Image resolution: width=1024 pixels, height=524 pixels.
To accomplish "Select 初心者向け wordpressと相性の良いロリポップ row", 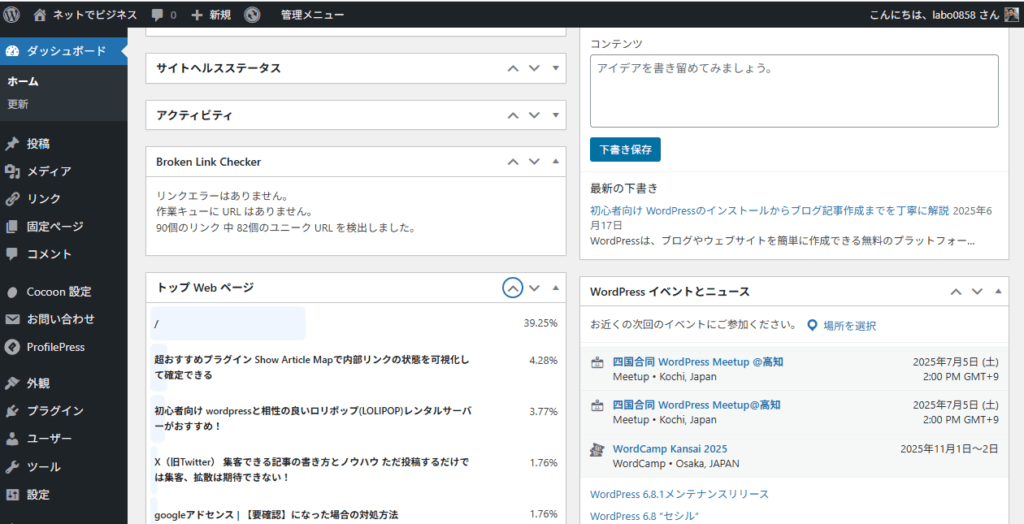I will click(x=355, y=418).
